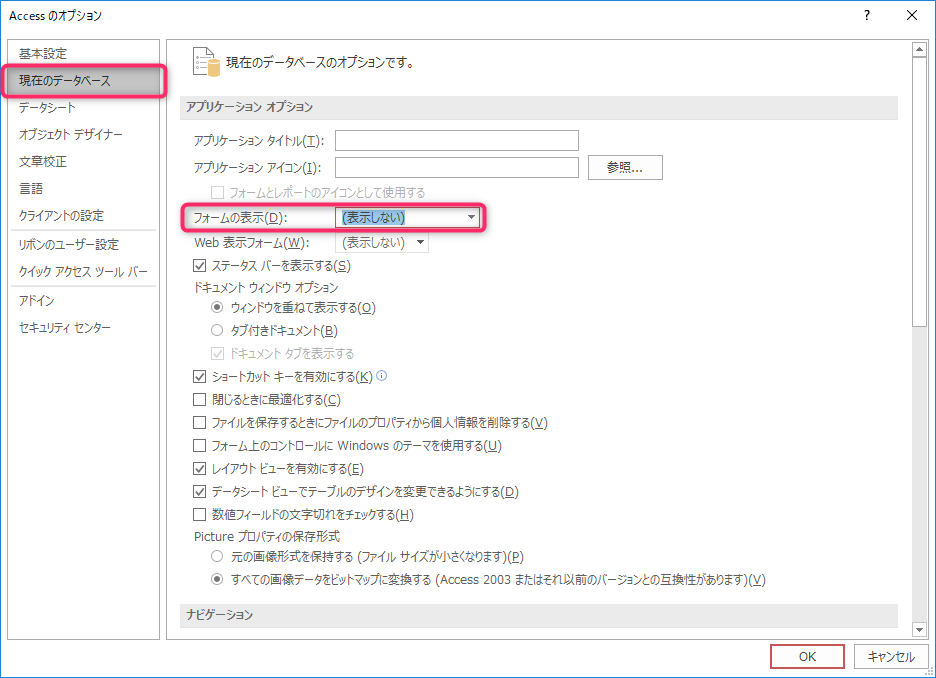Image resolution: width=936 pixels, height=678 pixels.
Task: Toggle ショートカット キーを有効にする checkbox
Action: tap(199, 377)
